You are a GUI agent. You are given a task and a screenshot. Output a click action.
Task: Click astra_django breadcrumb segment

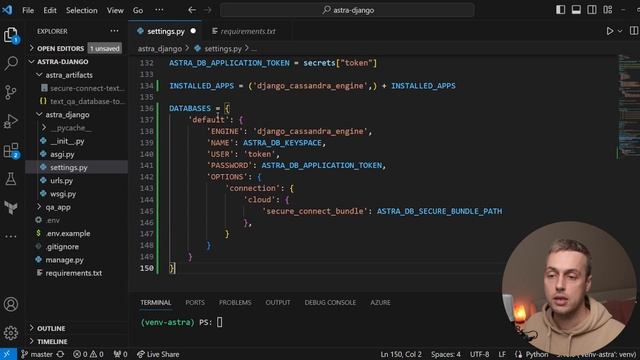pyautogui.click(x=160, y=49)
